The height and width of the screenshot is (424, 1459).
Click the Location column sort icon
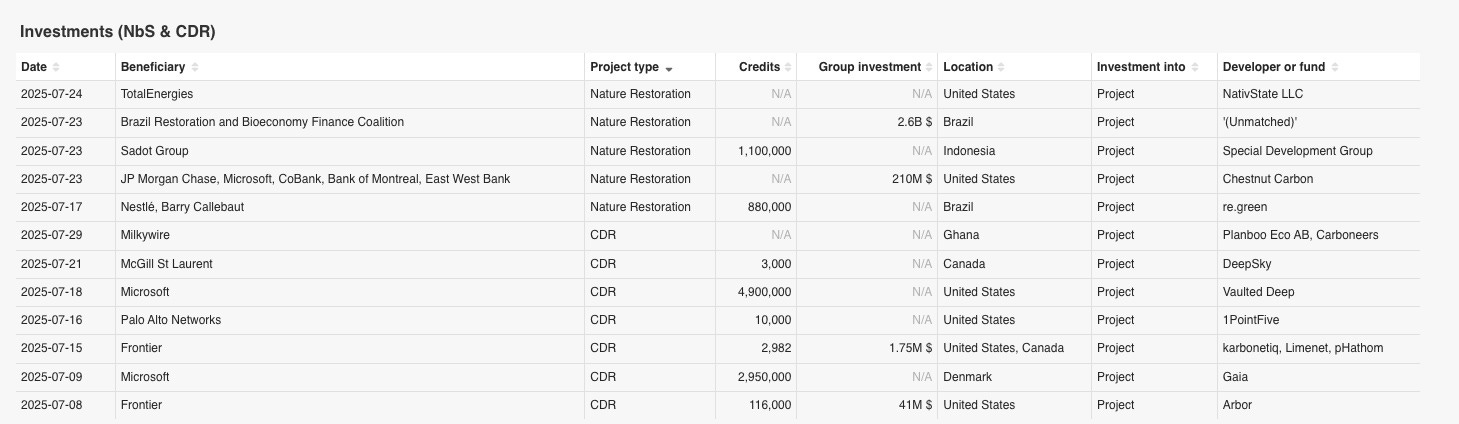click(x=1001, y=67)
